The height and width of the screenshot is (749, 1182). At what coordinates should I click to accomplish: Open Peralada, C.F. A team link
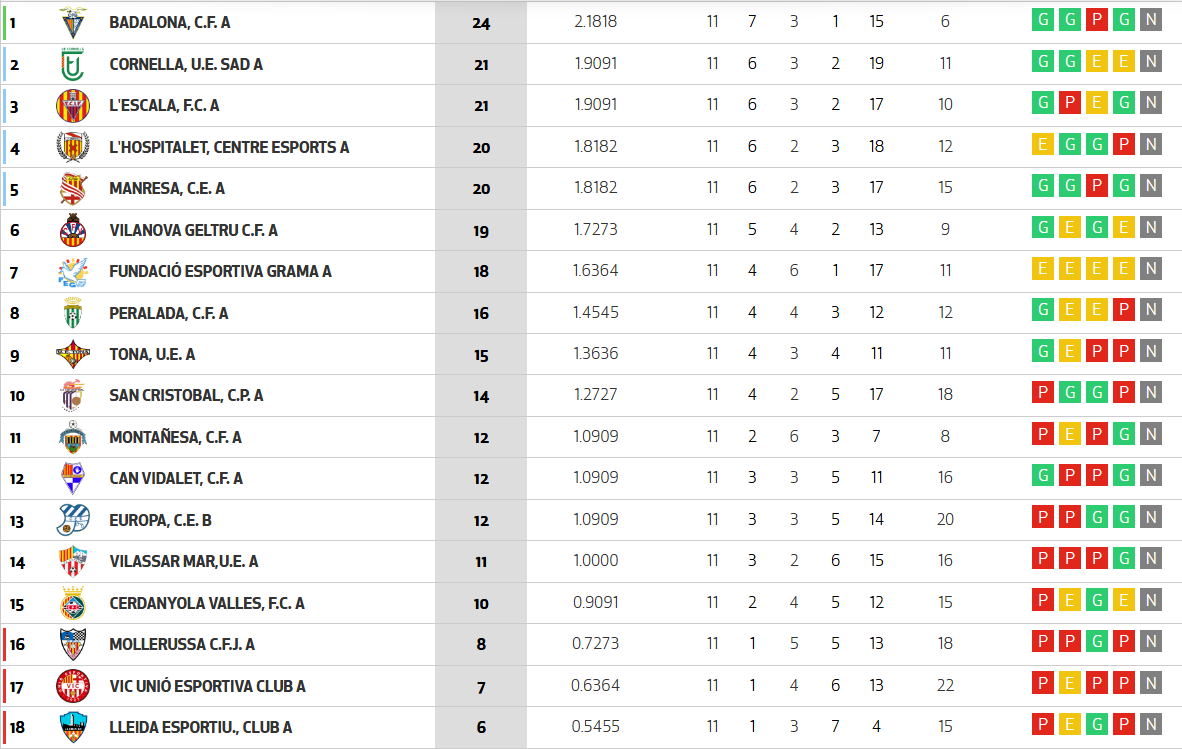point(168,313)
